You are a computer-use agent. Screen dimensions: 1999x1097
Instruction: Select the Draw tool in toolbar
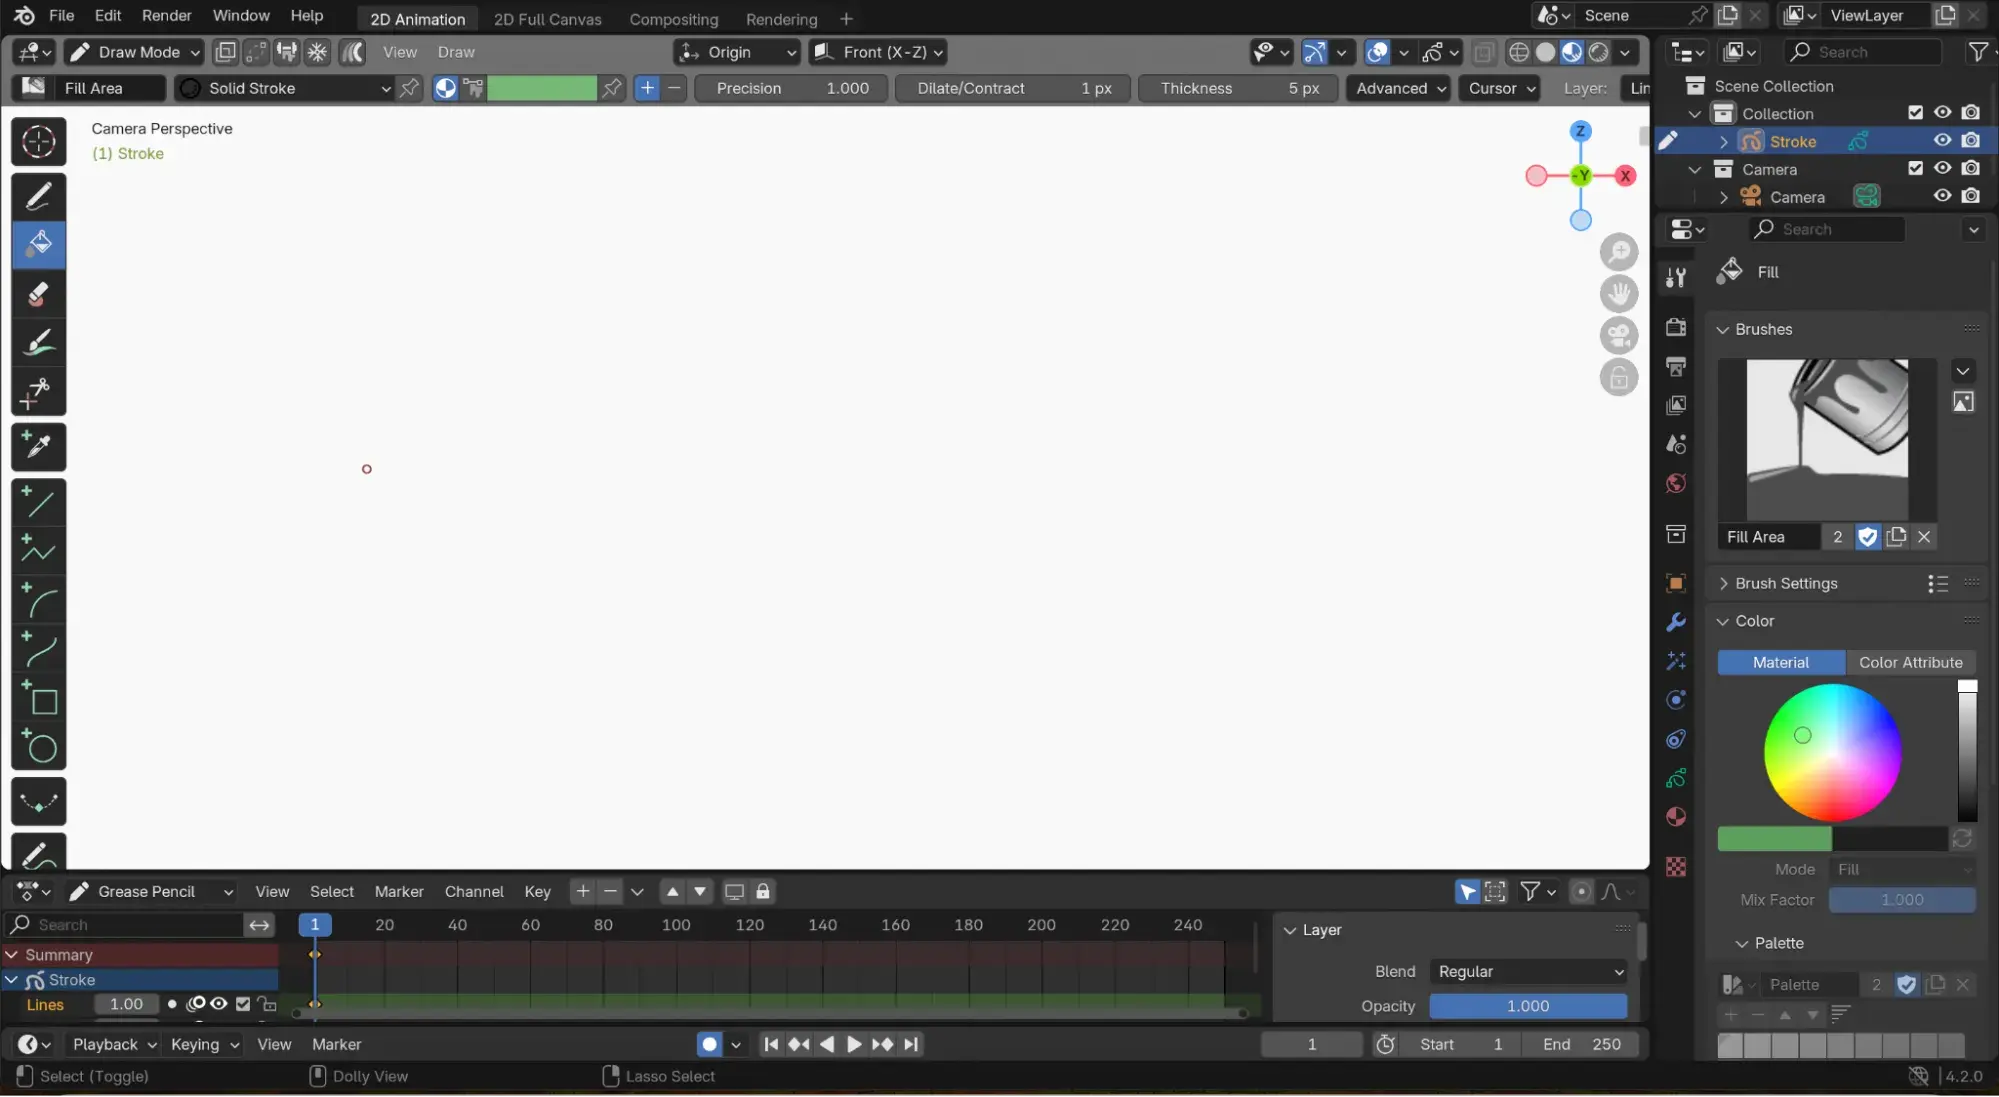pos(38,193)
